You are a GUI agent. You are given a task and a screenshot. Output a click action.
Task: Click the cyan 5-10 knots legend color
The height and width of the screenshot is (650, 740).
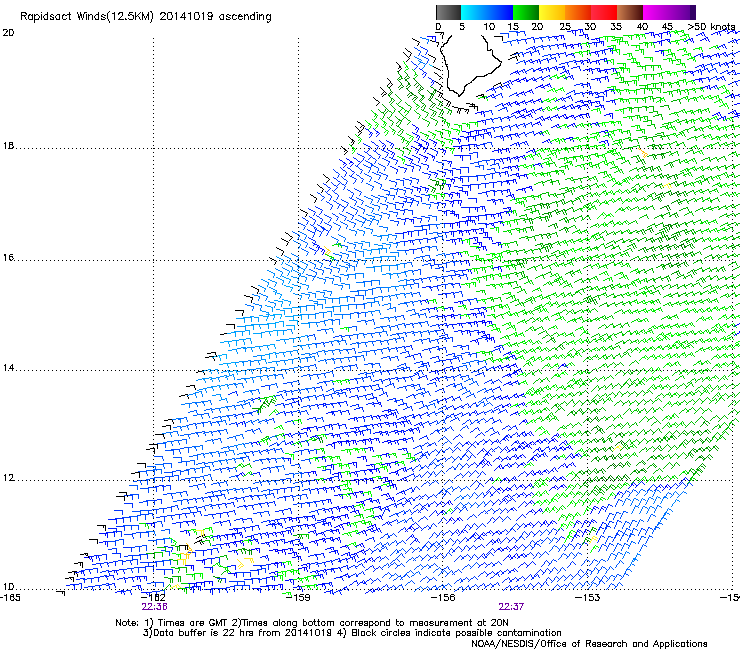coord(474,12)
